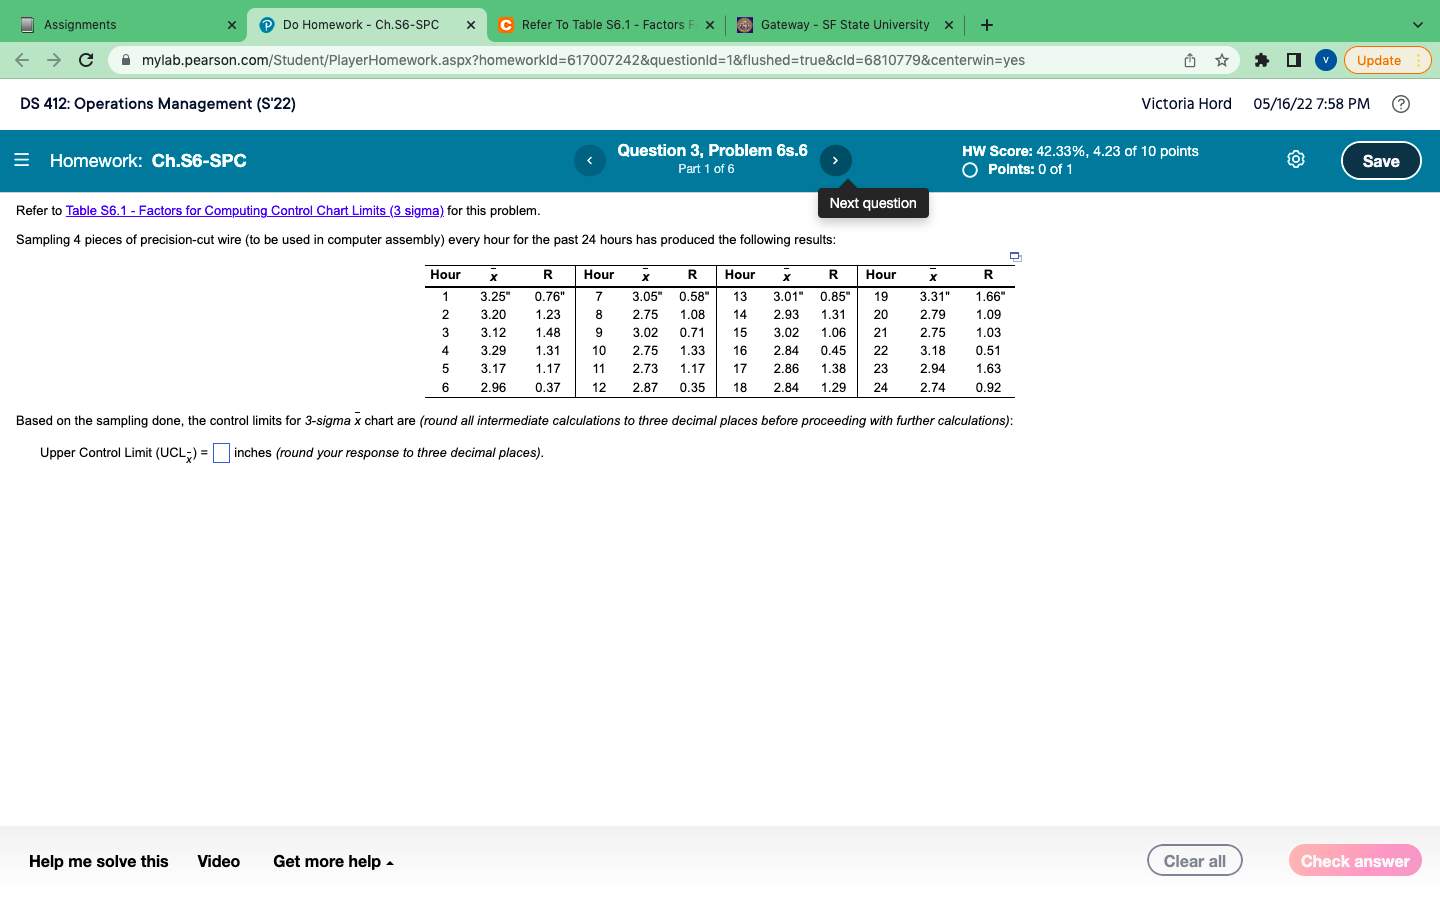The image size is (1440, 900).
Task: Expand the Get more help menu
Action: 334,861
